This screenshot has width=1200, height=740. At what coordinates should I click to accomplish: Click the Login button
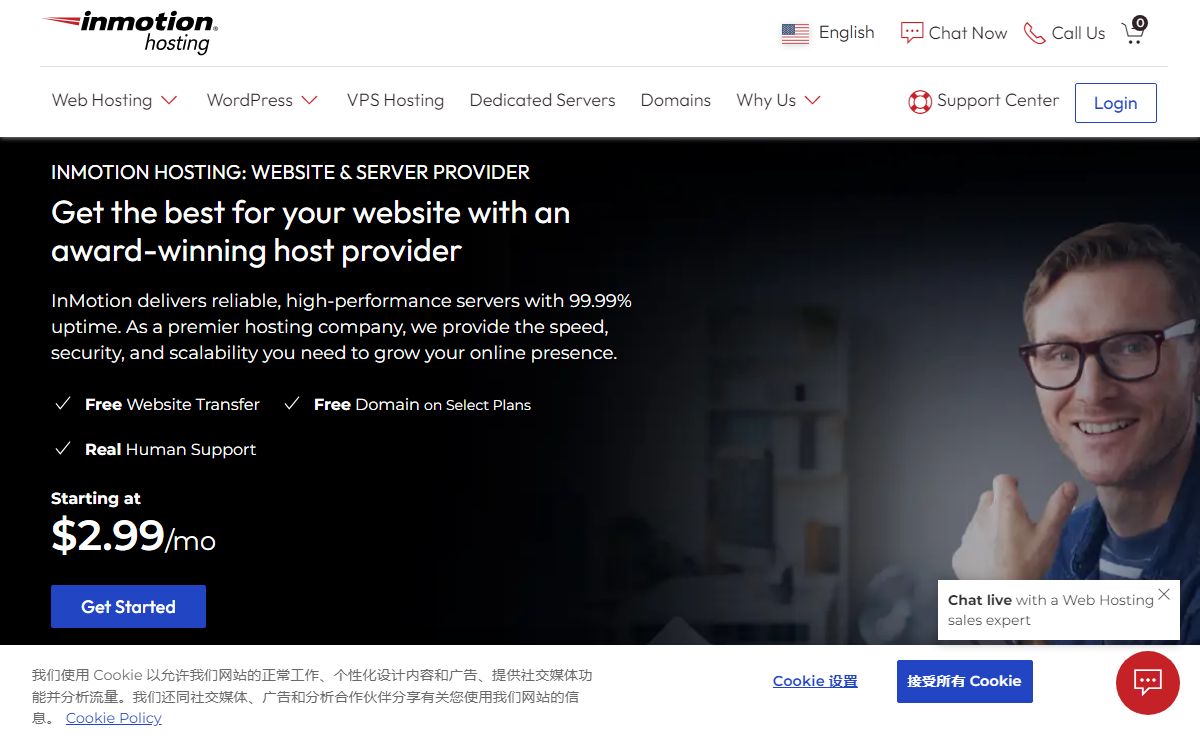(1115, 103)
